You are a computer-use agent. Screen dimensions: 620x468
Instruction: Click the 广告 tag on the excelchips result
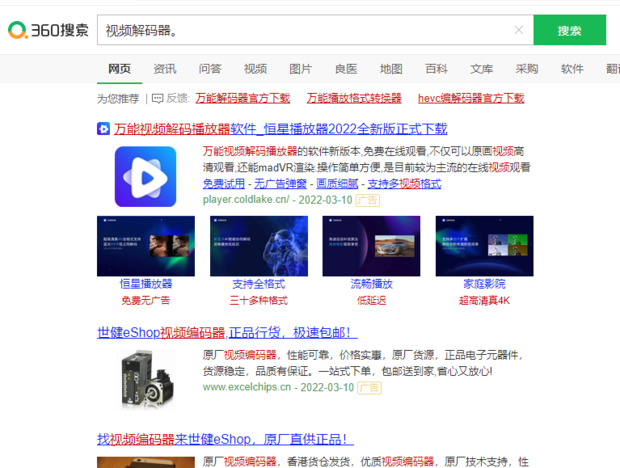(369, 388)
